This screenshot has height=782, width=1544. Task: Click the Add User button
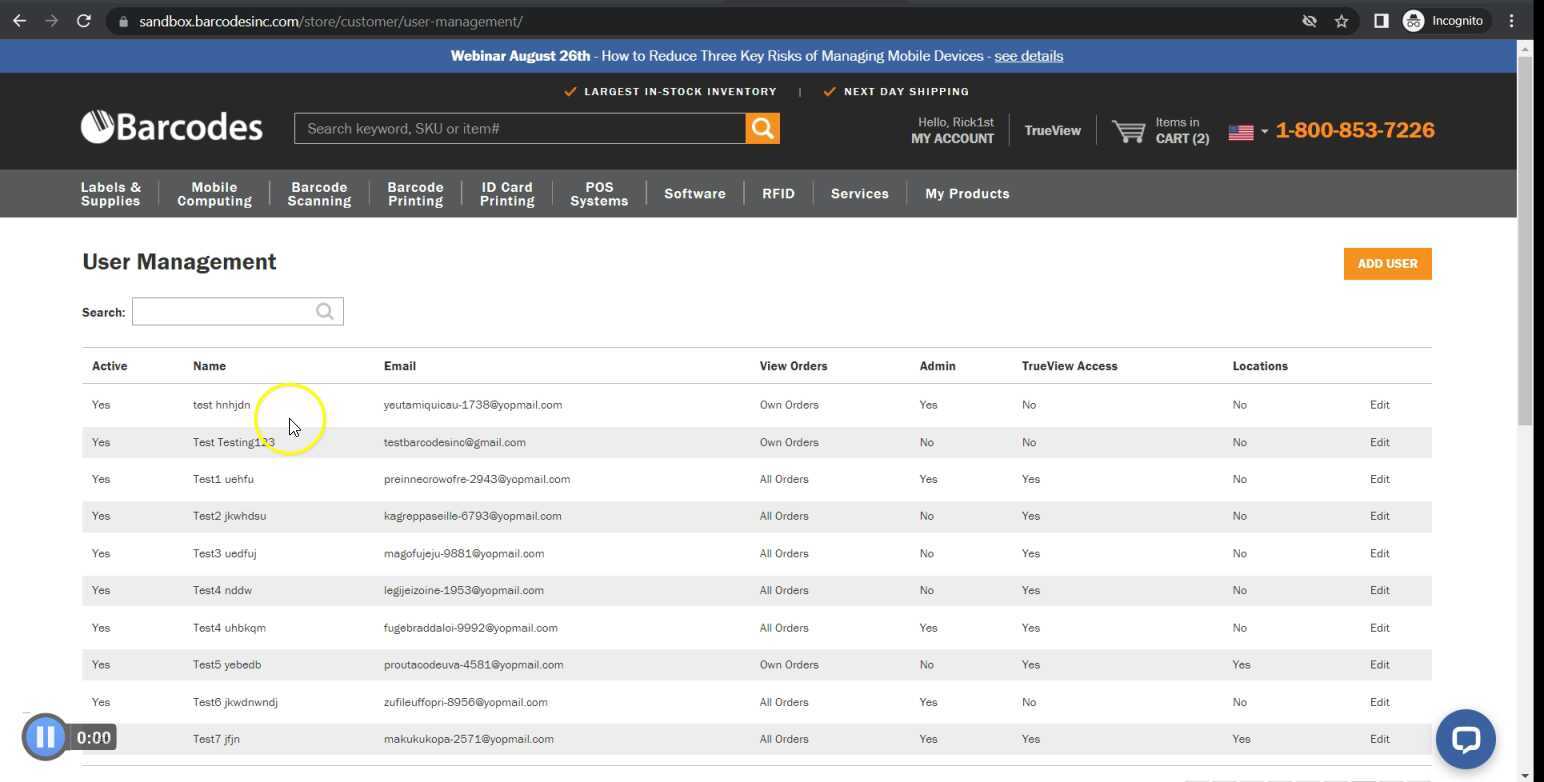pyautogui.click(x=1387, y=264)
